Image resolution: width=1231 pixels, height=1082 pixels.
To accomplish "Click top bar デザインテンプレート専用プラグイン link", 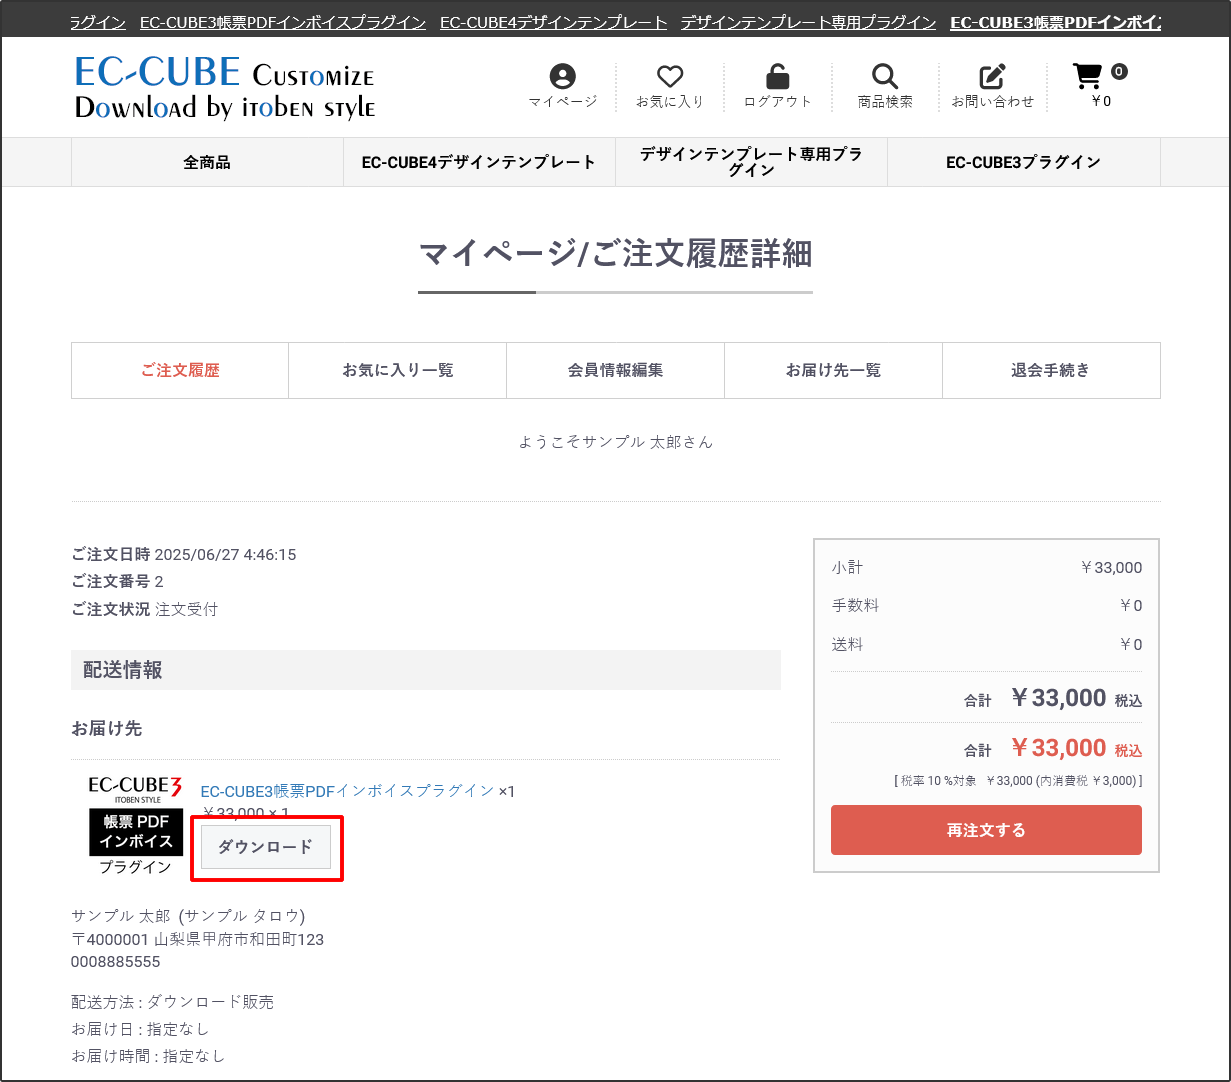I will tap(808, 22).
